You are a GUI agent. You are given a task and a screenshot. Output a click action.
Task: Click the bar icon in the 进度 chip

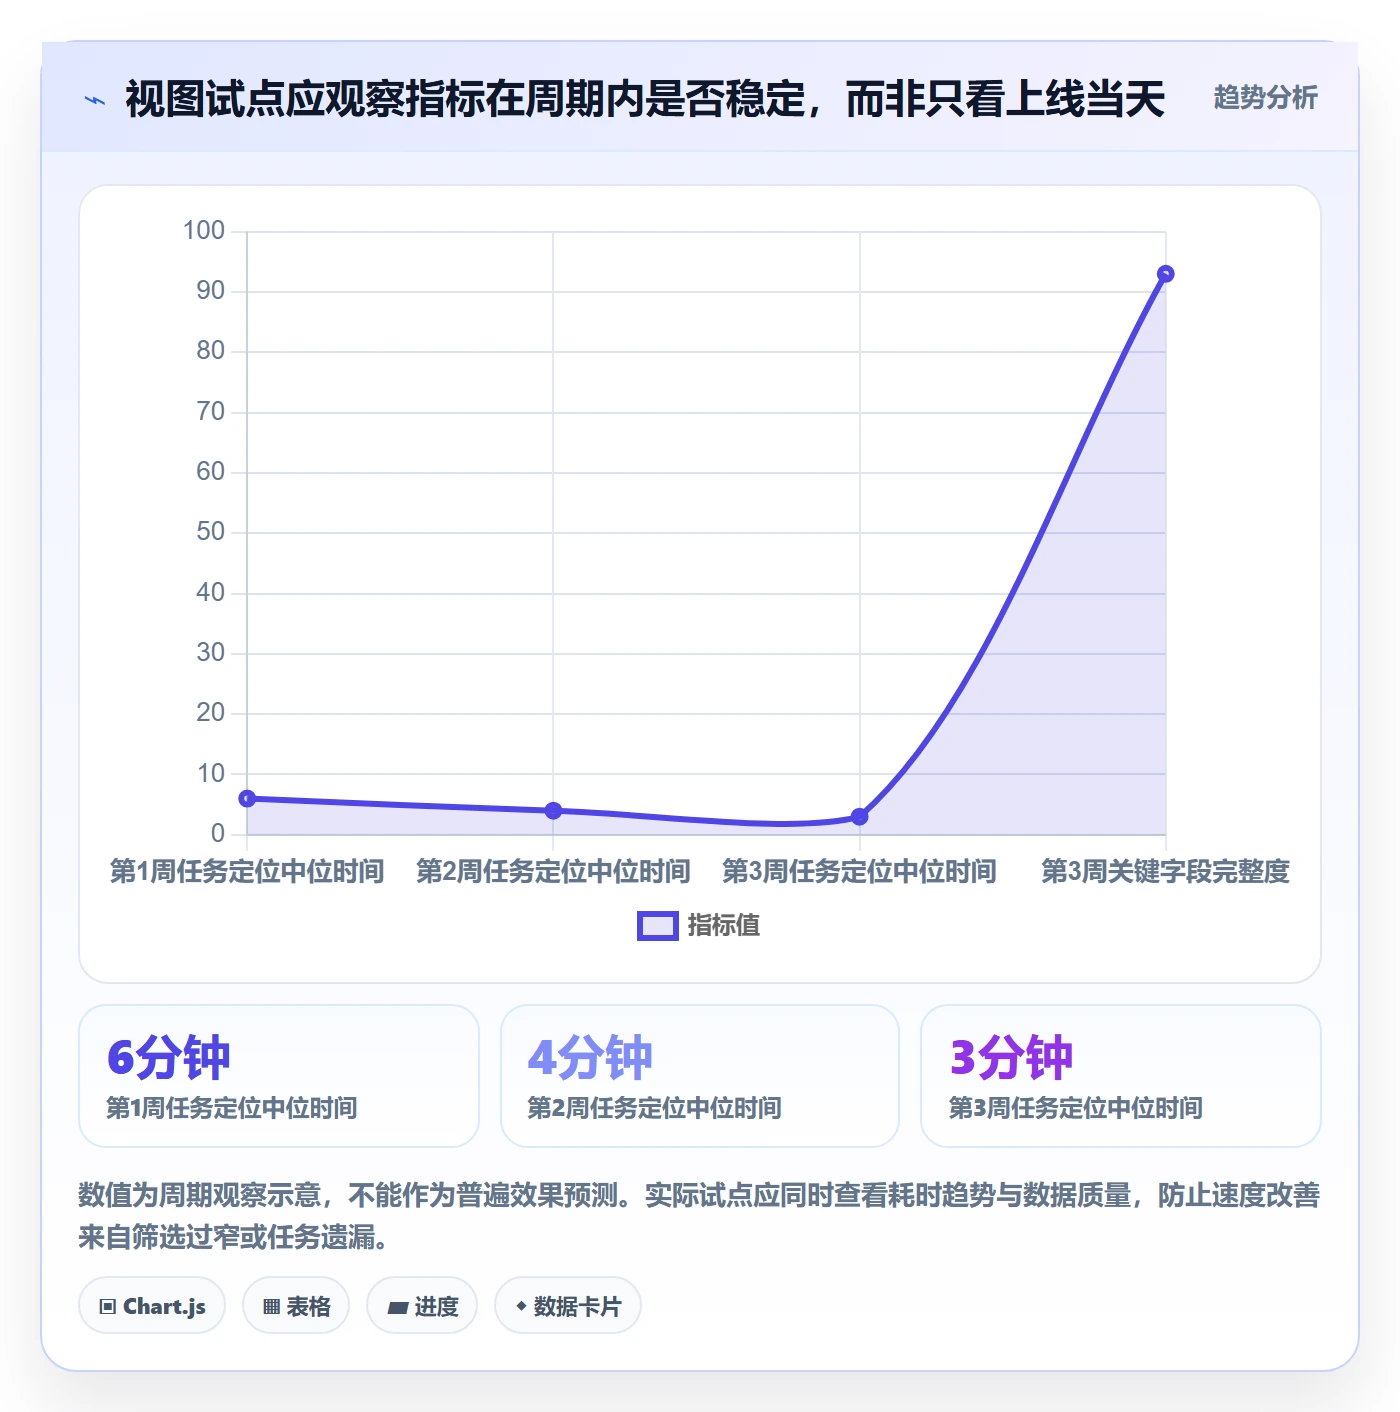(398, 1308)
